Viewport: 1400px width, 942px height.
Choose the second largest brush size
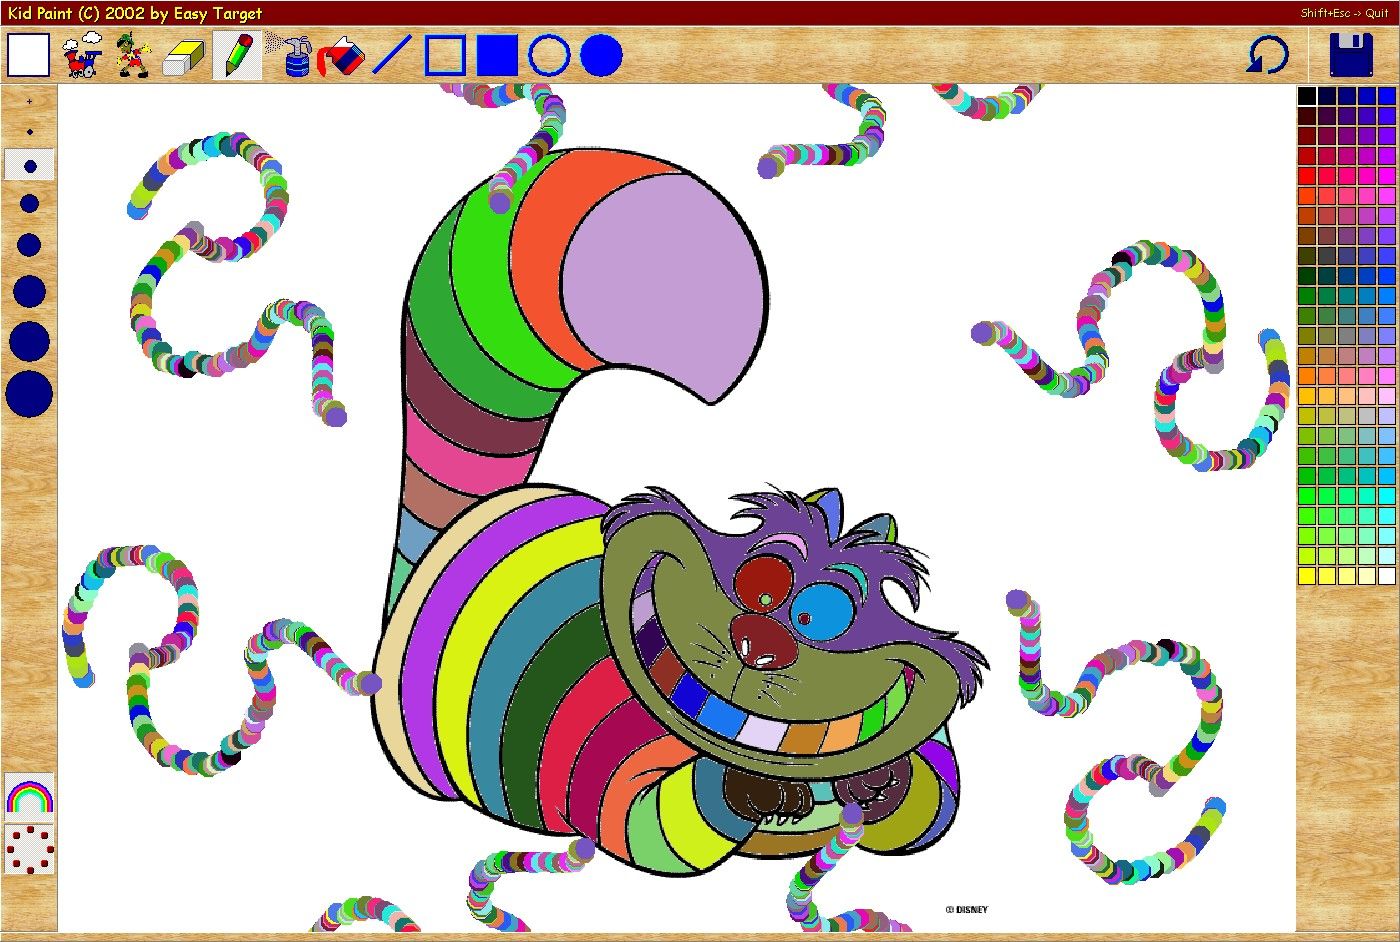pos(29,341)
